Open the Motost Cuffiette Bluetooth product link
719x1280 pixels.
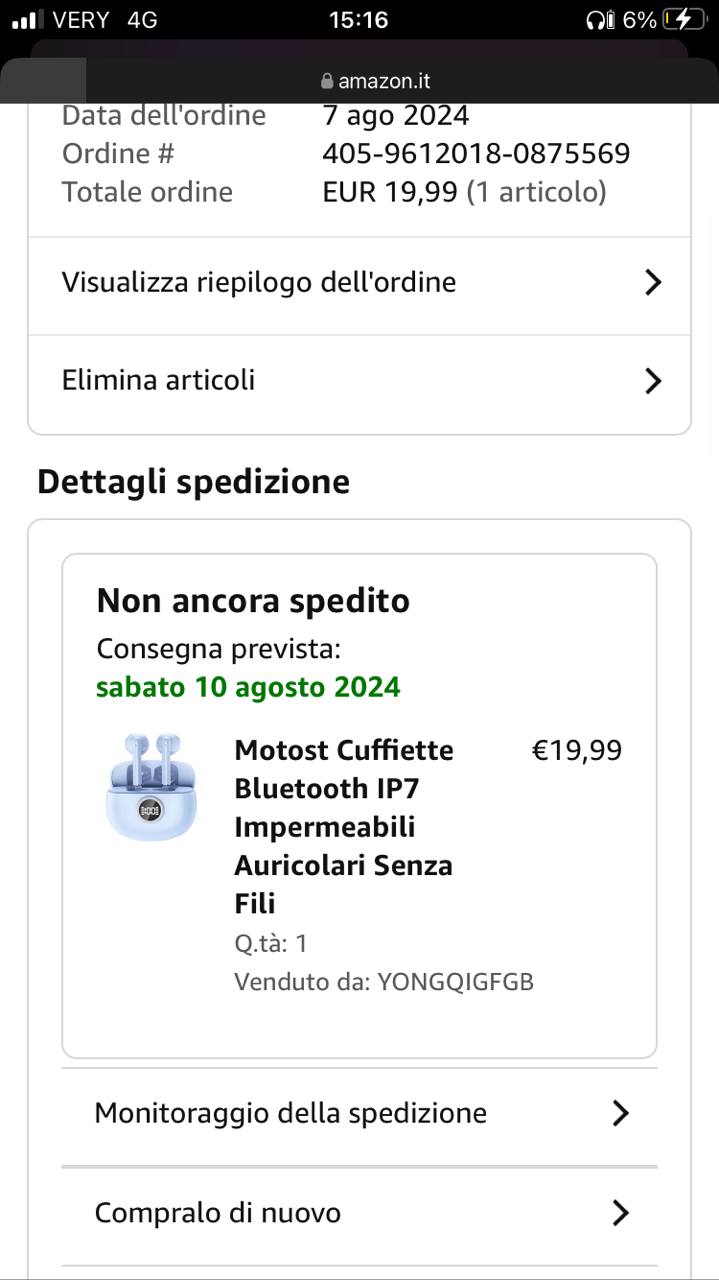tap(344, 826)
